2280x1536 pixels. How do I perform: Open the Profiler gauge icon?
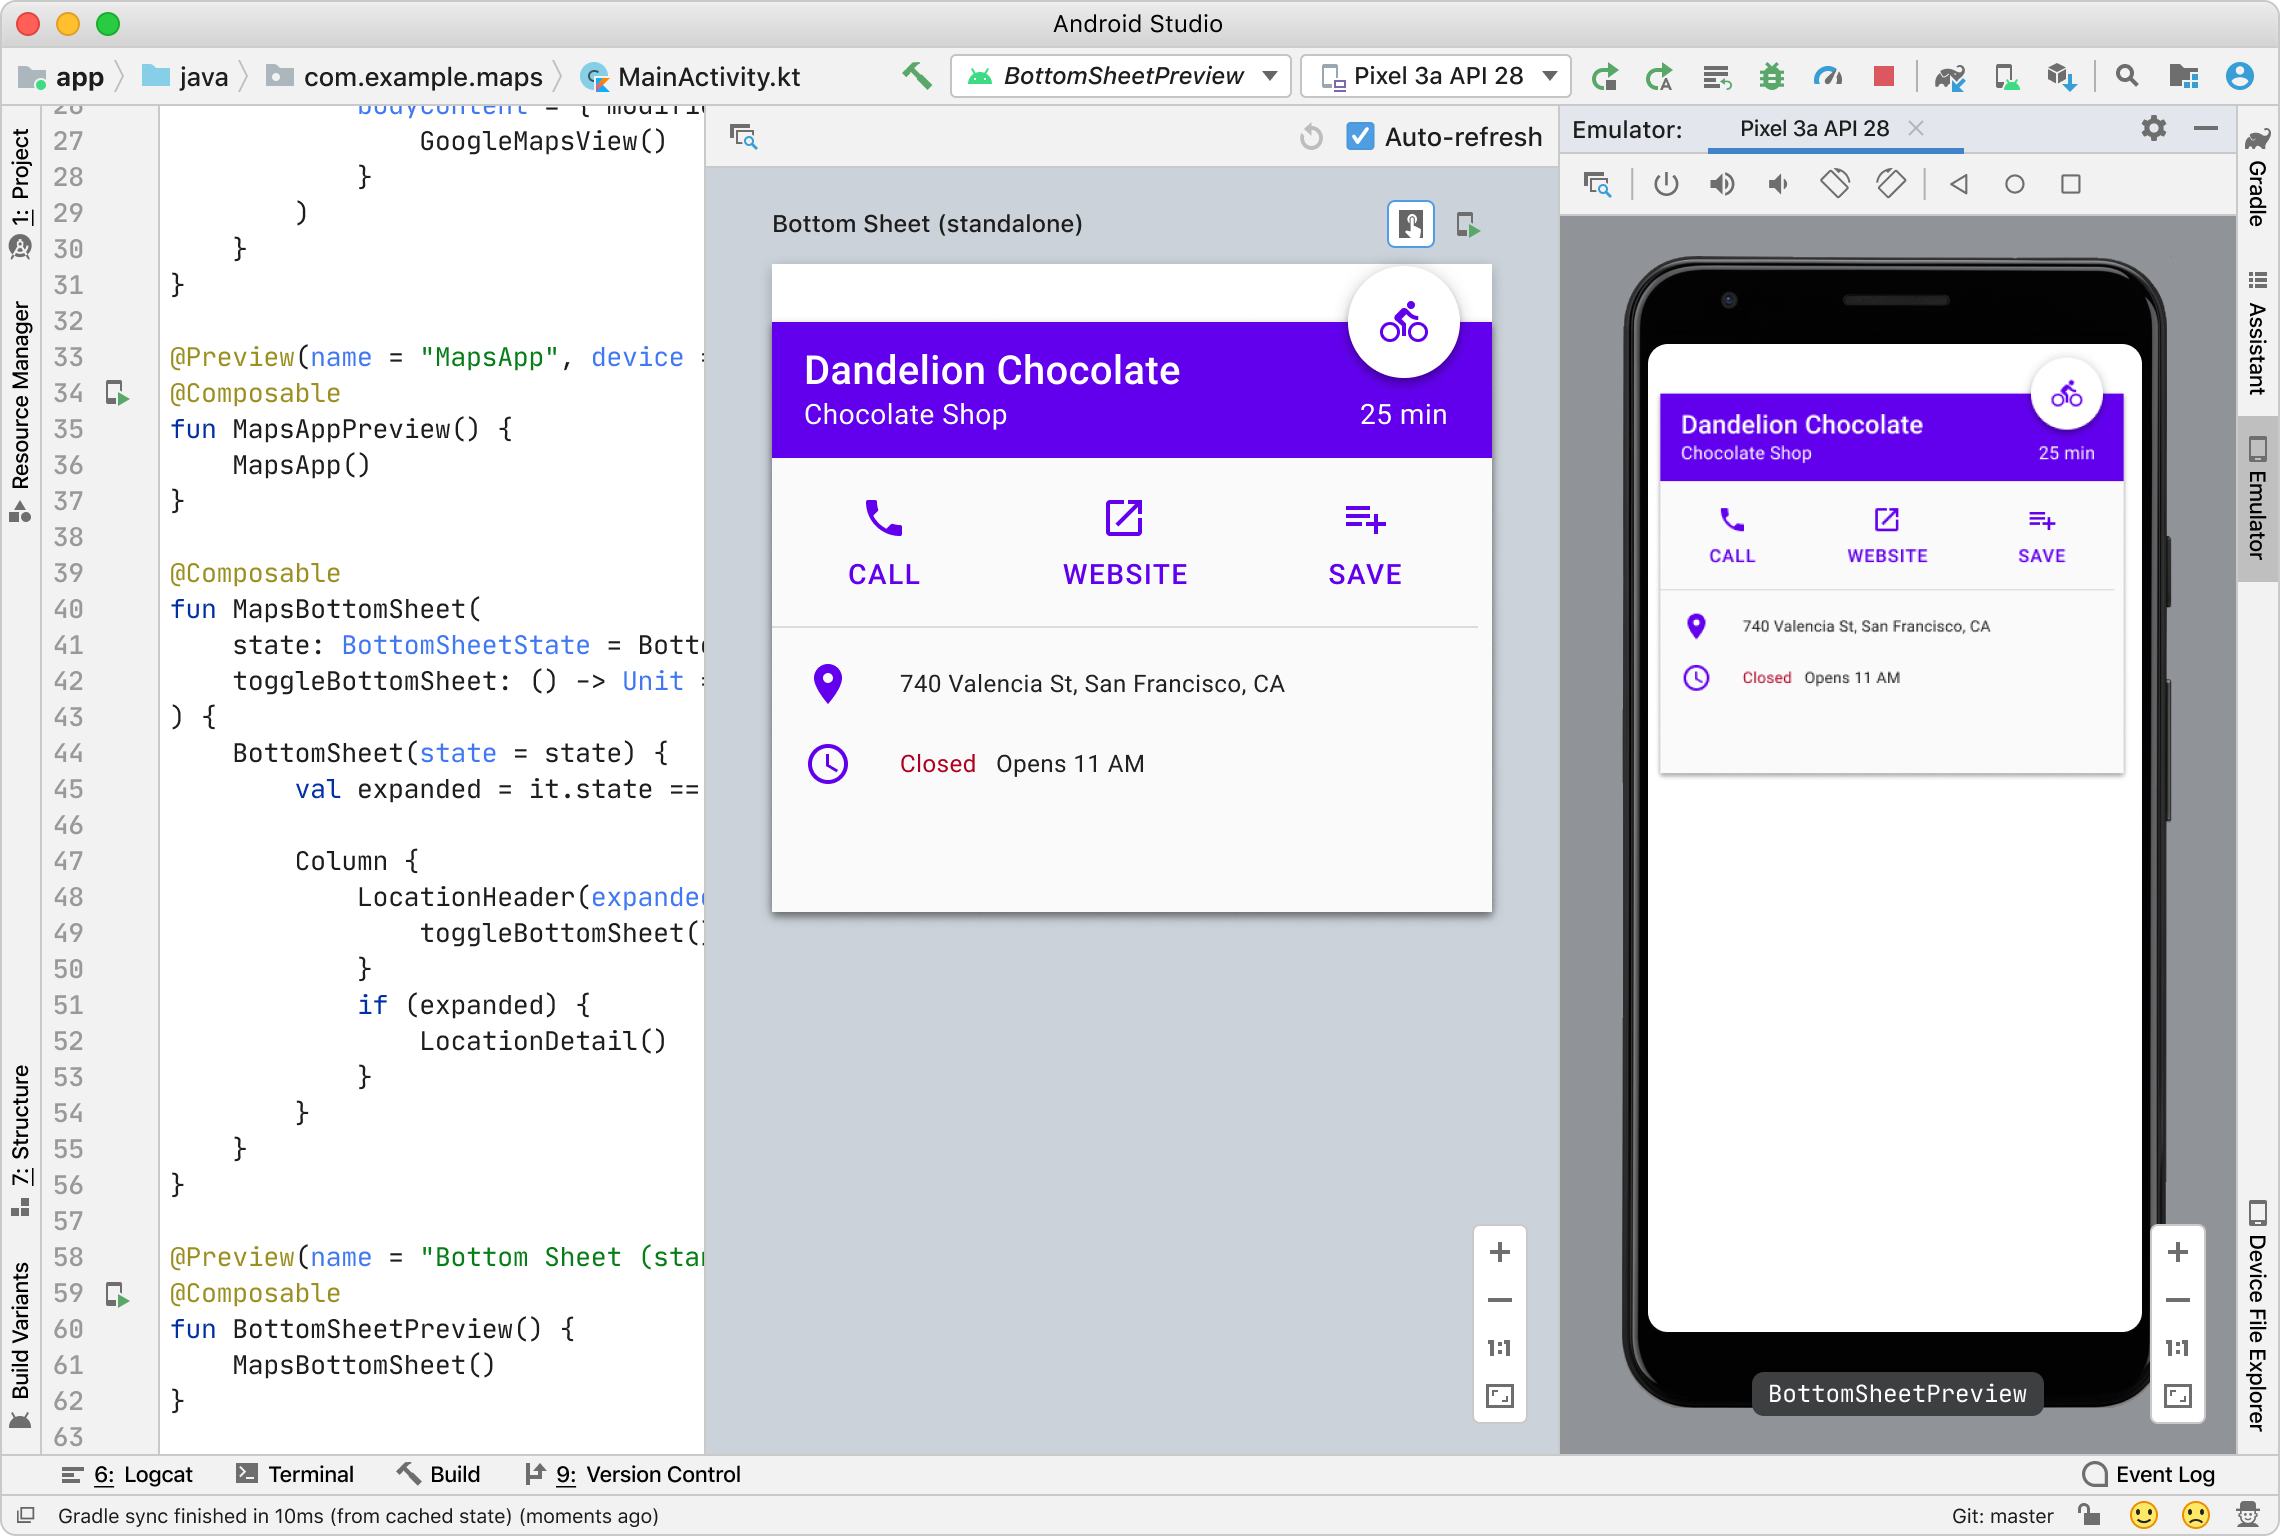click(1828, 76)
